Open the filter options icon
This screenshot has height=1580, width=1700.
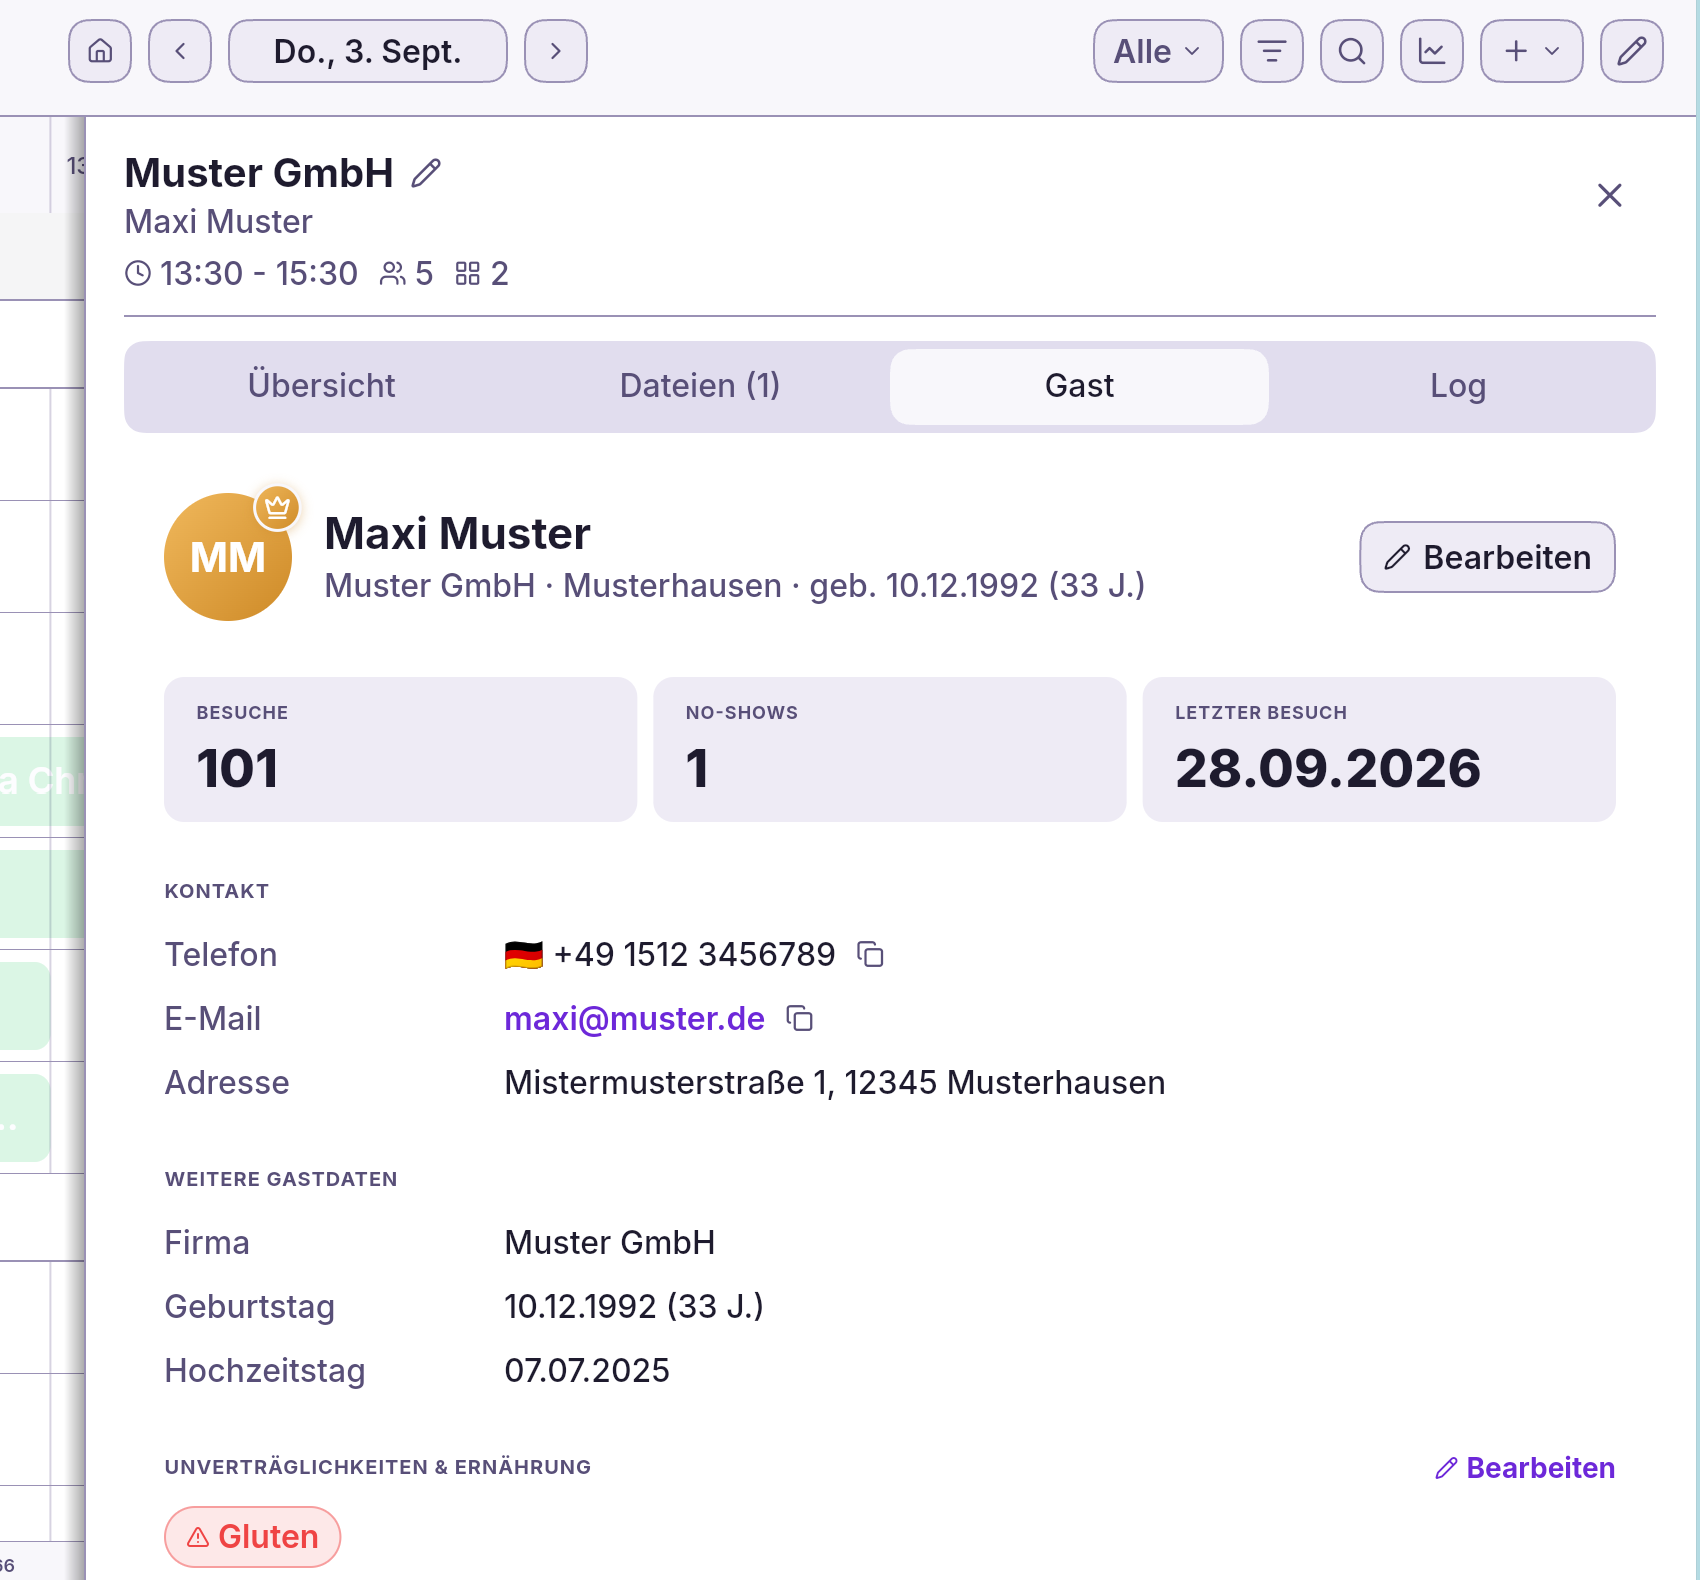[1272, 51]
